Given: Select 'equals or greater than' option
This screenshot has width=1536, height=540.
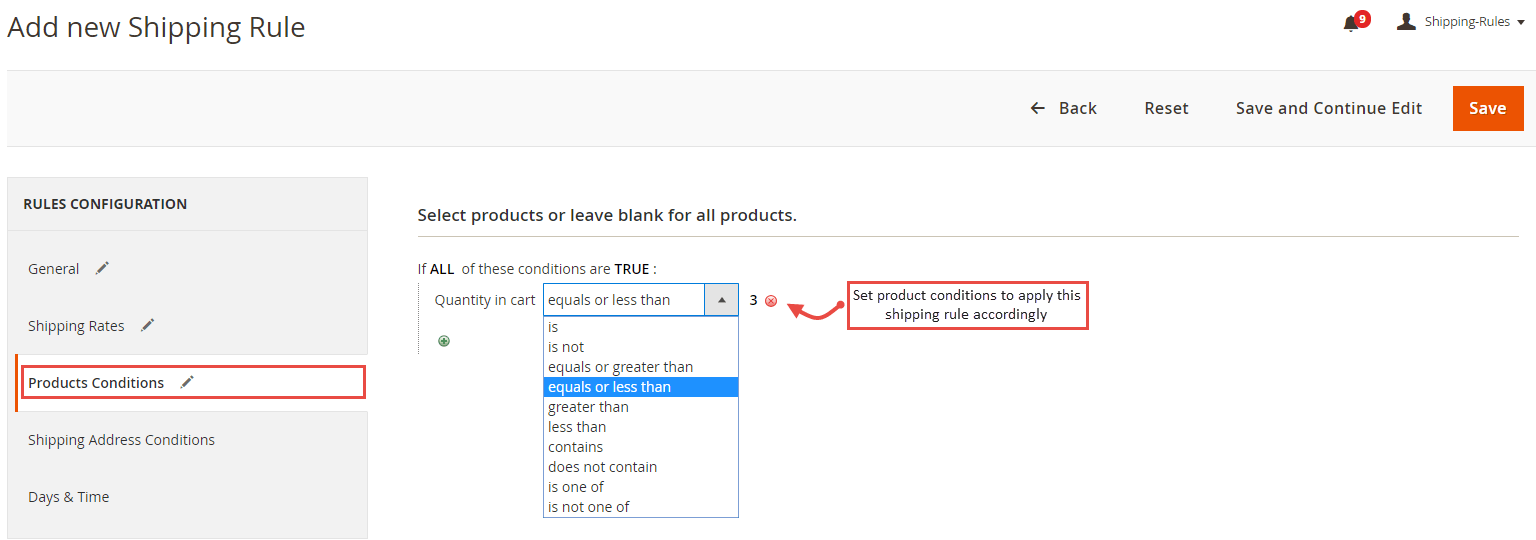Looking at the screenshot, I should (x=641, y=367).
